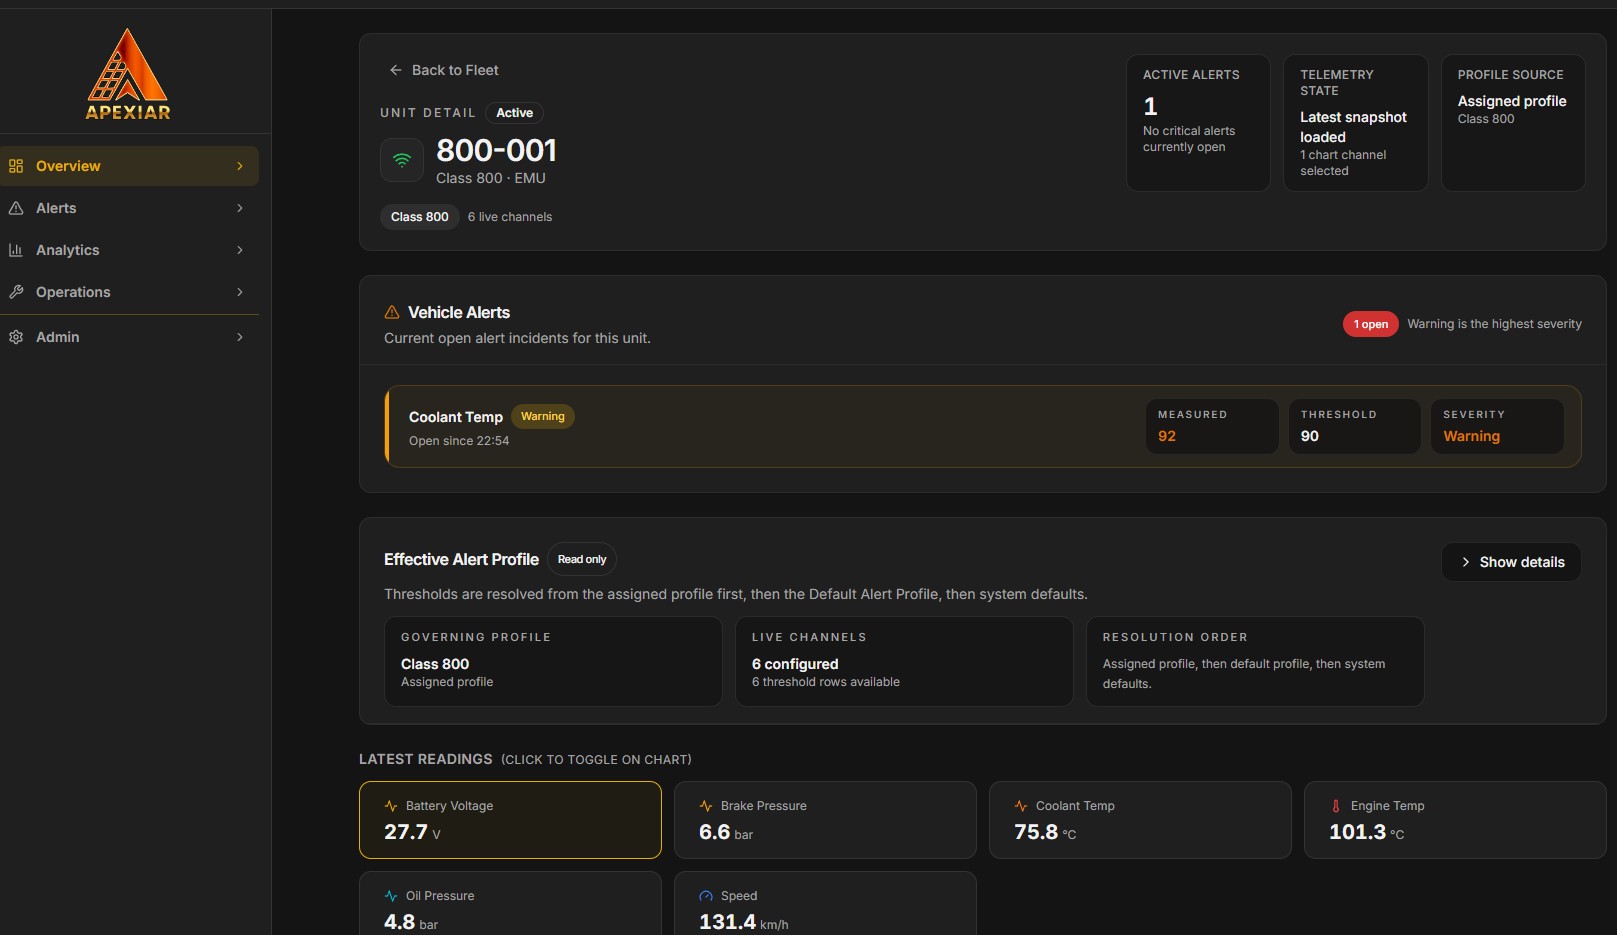Expand Show details for alert profile
The image size is (1617, 935).
click(1511, 562)
